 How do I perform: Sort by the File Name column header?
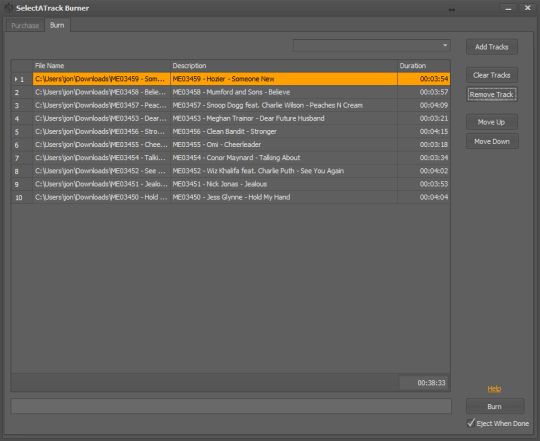(101, 66)
